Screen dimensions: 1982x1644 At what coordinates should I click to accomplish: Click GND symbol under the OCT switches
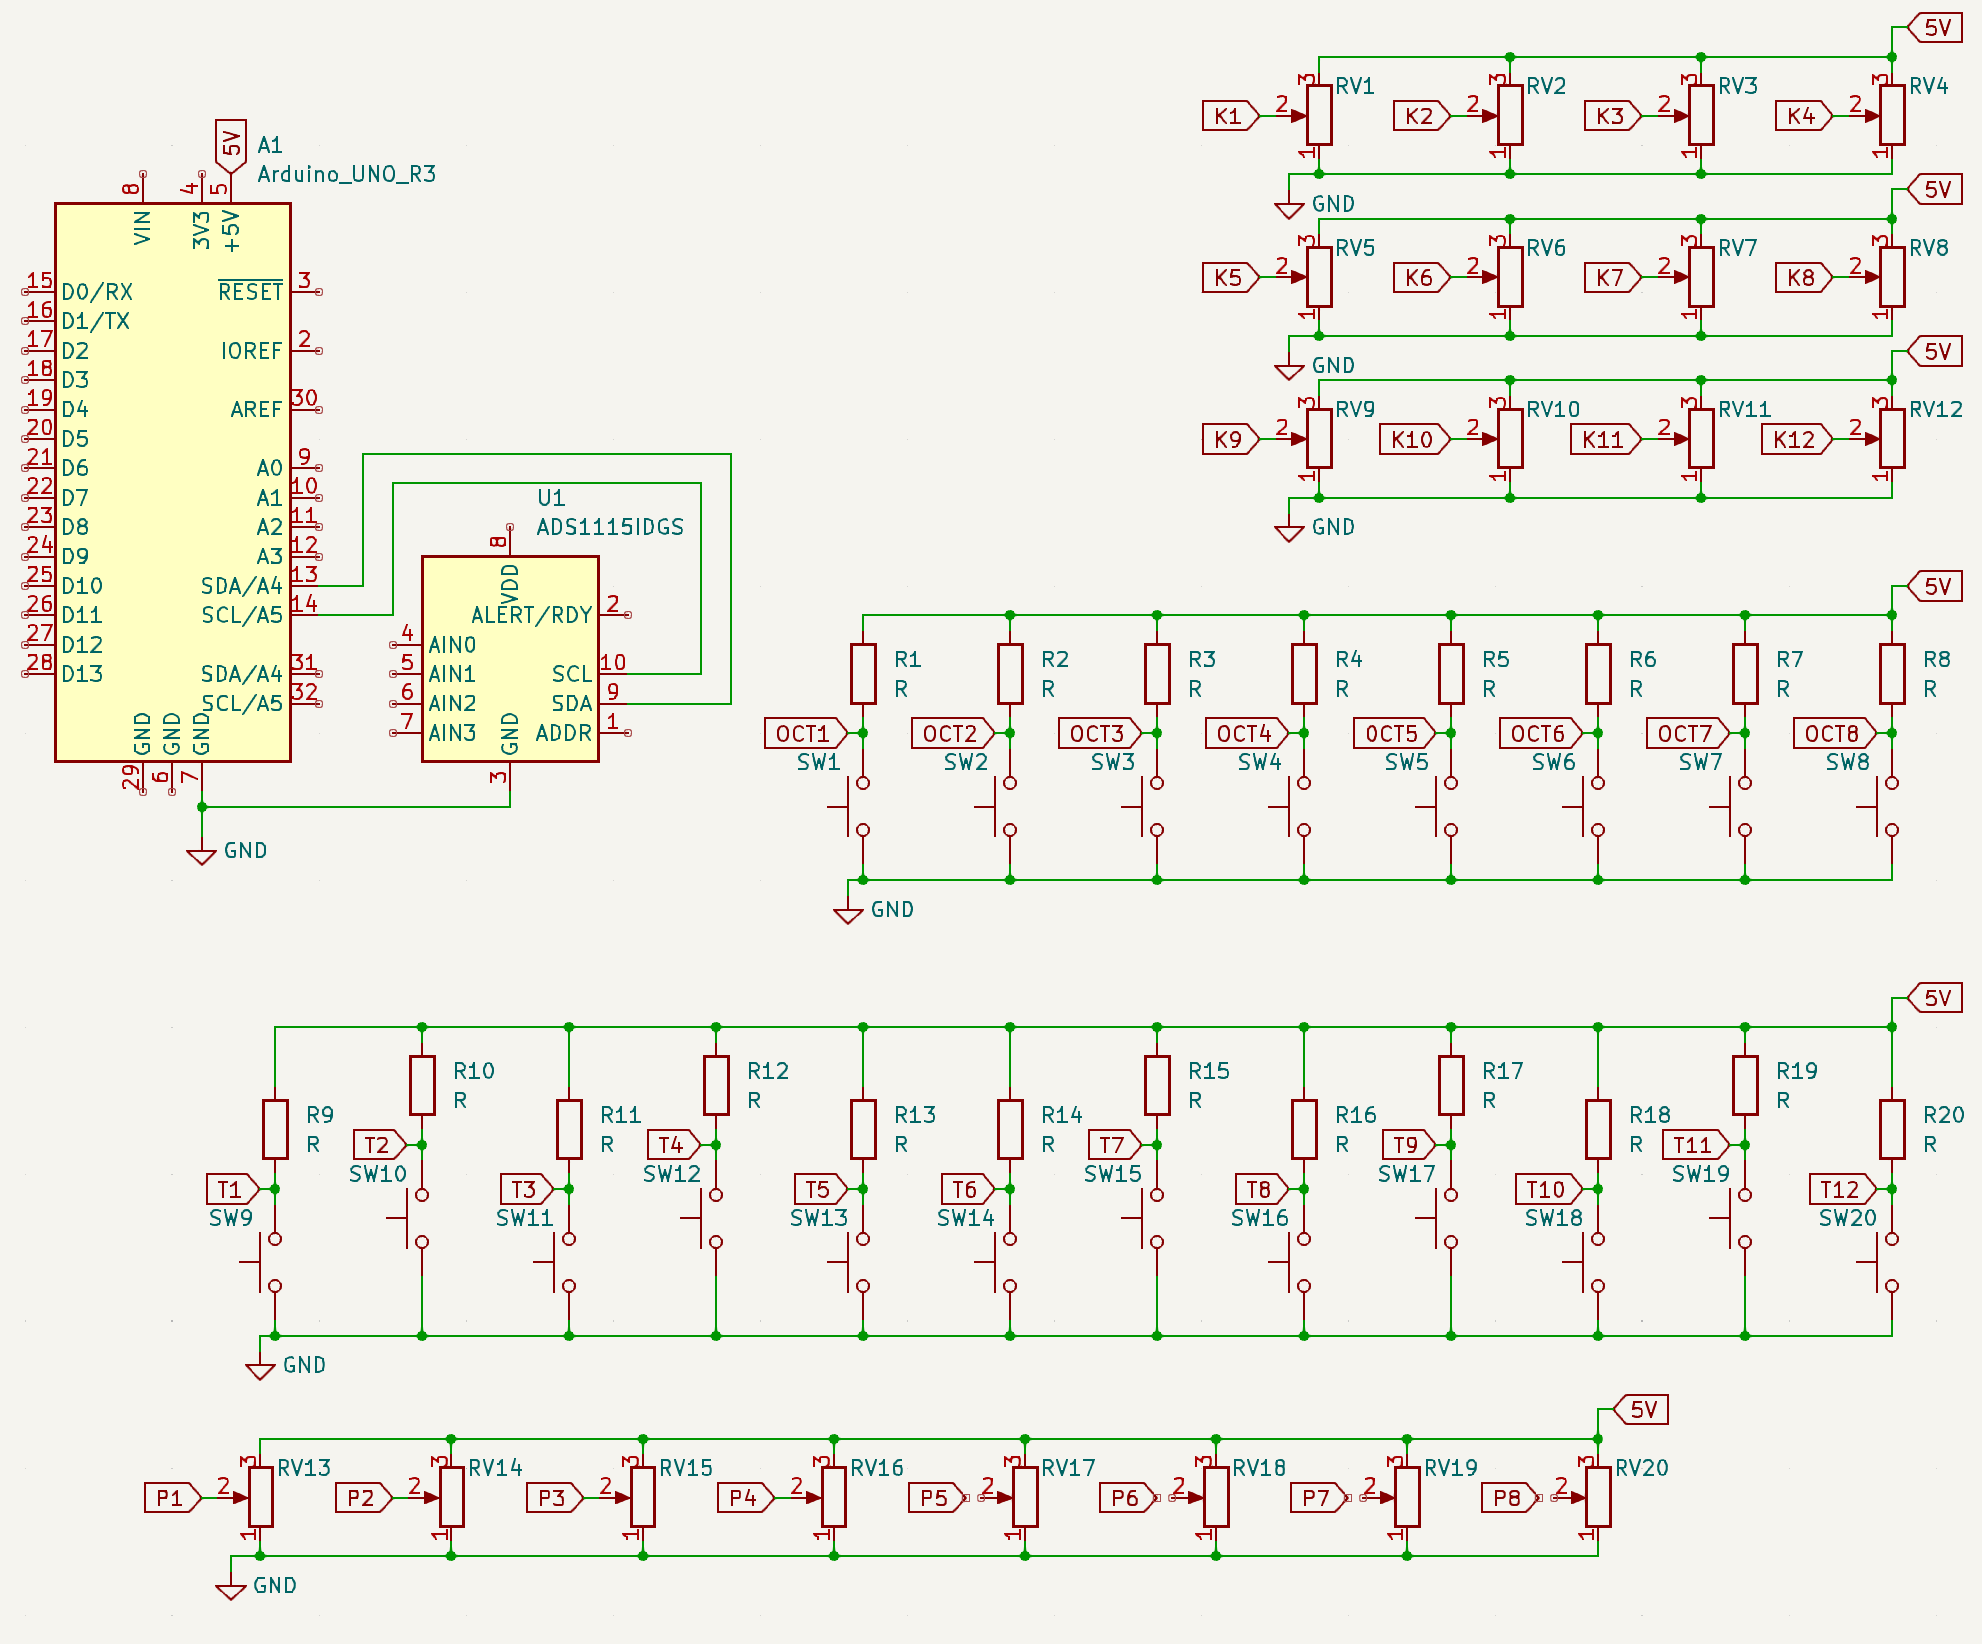848,915
